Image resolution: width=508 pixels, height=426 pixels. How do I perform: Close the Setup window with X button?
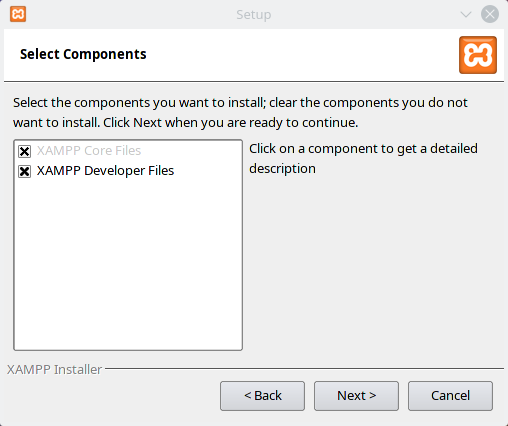[x=490, y=14]
